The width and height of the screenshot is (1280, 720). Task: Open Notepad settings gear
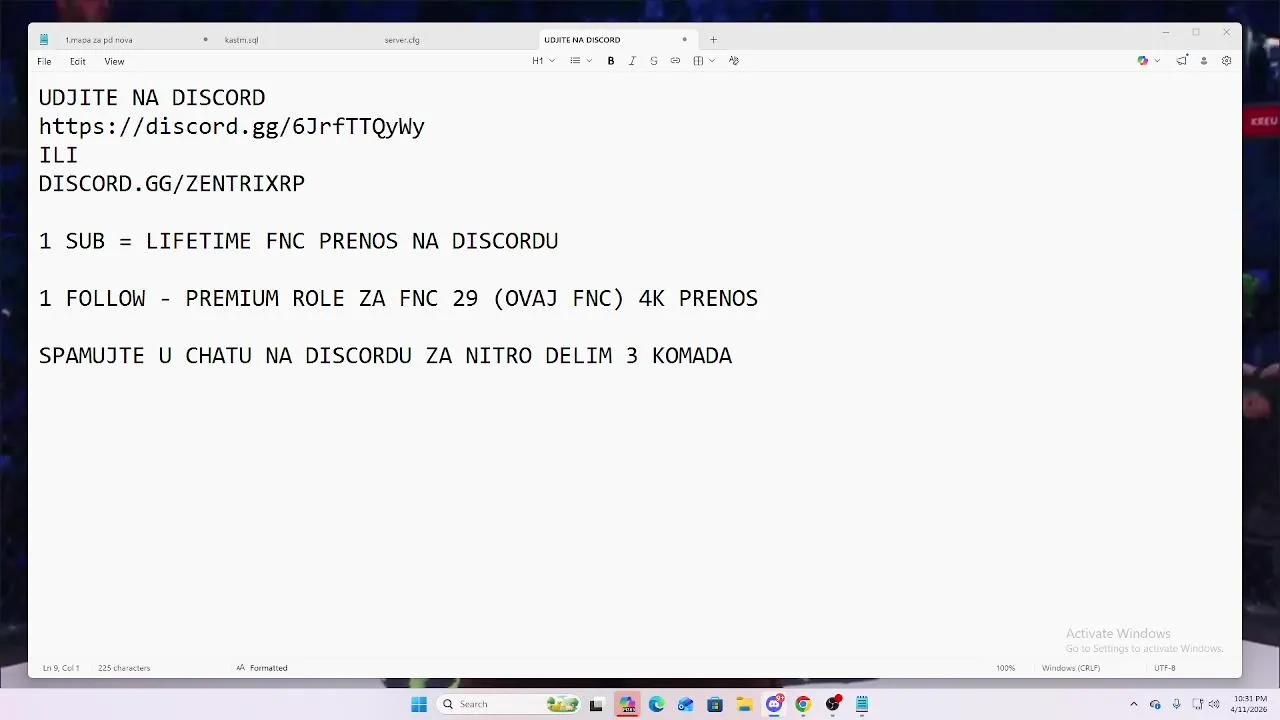(1226, 61)
